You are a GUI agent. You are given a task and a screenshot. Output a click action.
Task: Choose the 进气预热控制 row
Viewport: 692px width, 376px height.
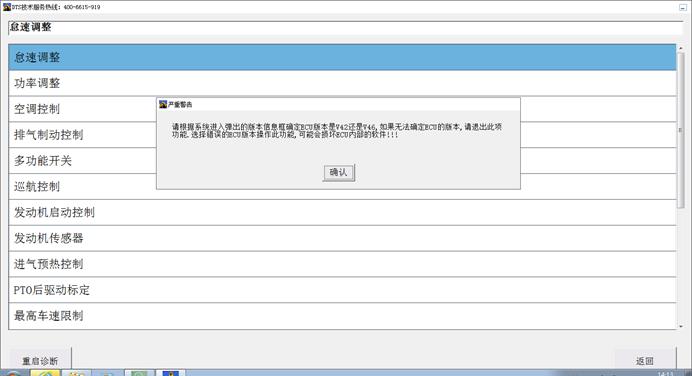click(342, 264)
